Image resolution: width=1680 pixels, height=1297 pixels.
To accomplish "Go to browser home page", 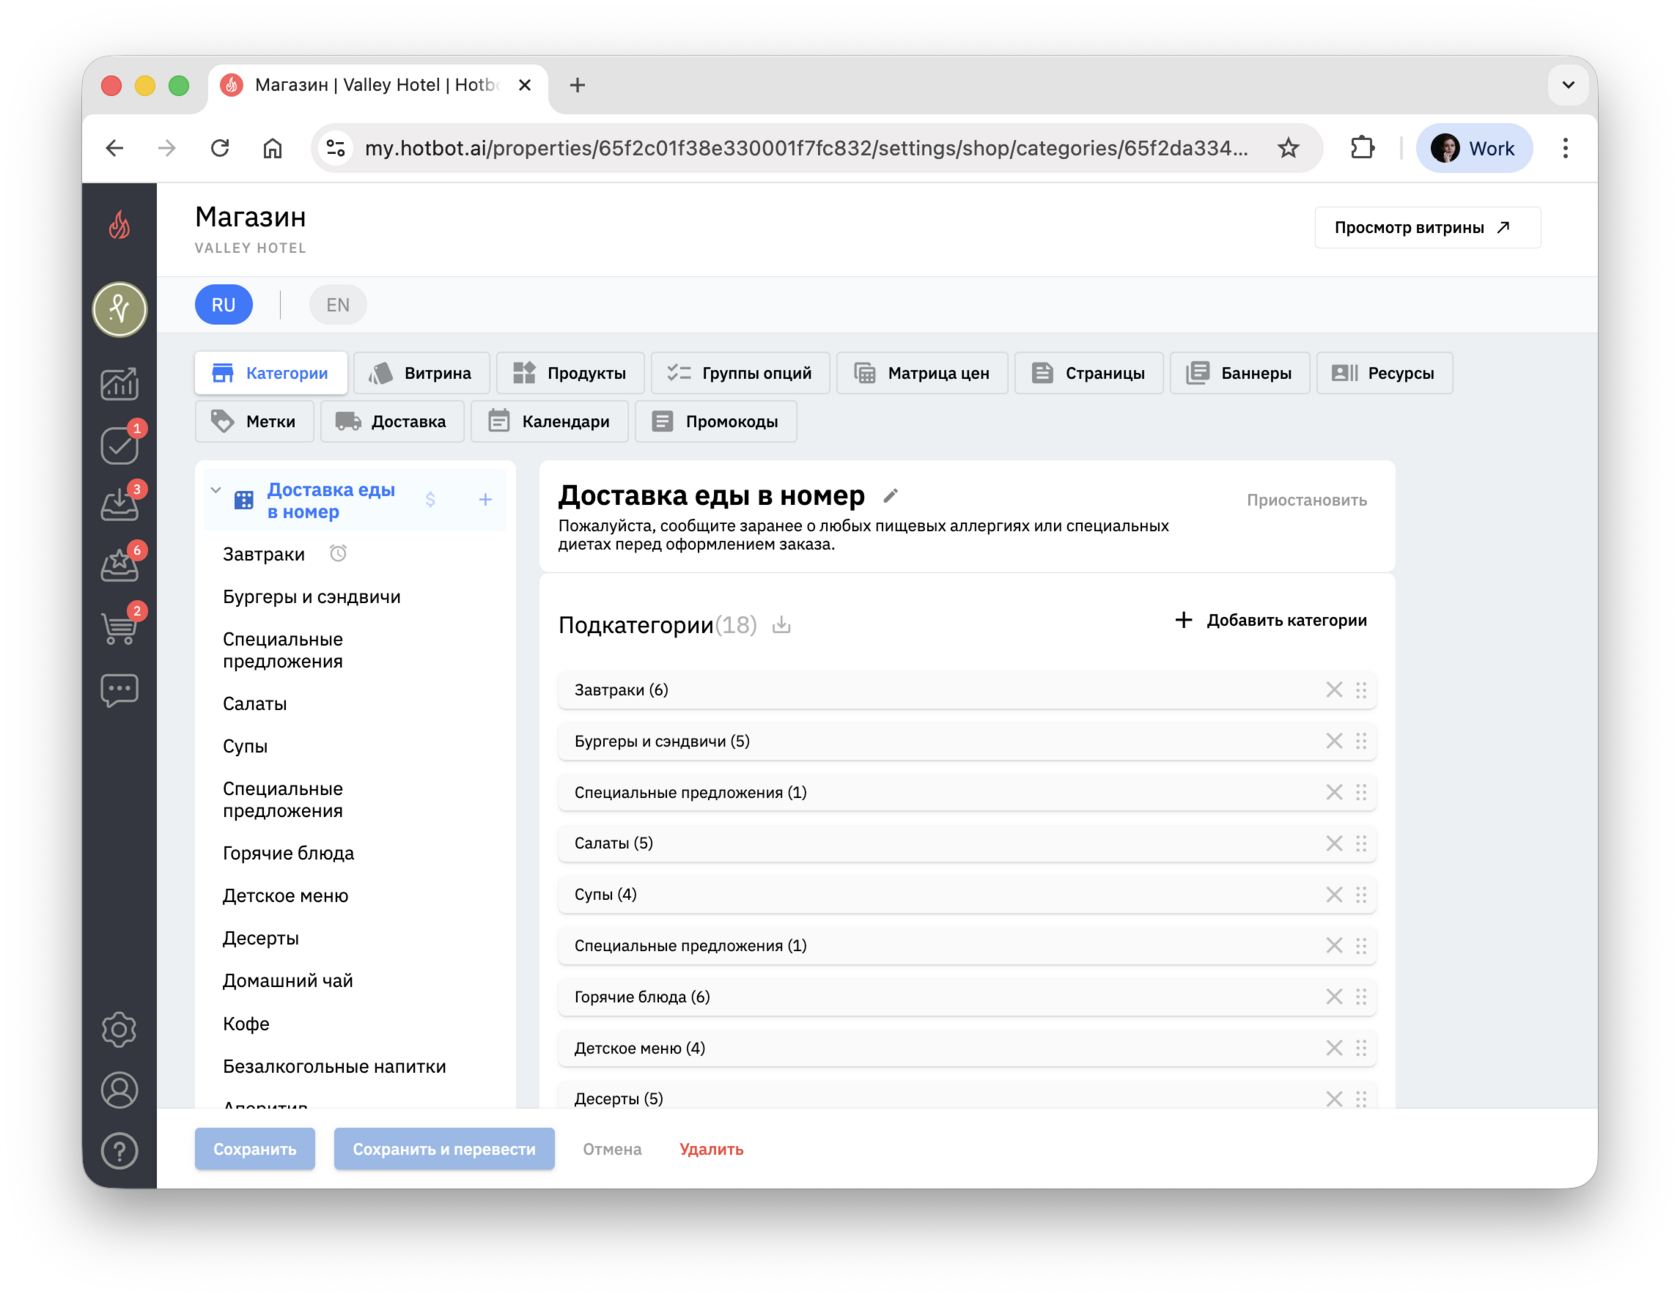I will [272, 148].
